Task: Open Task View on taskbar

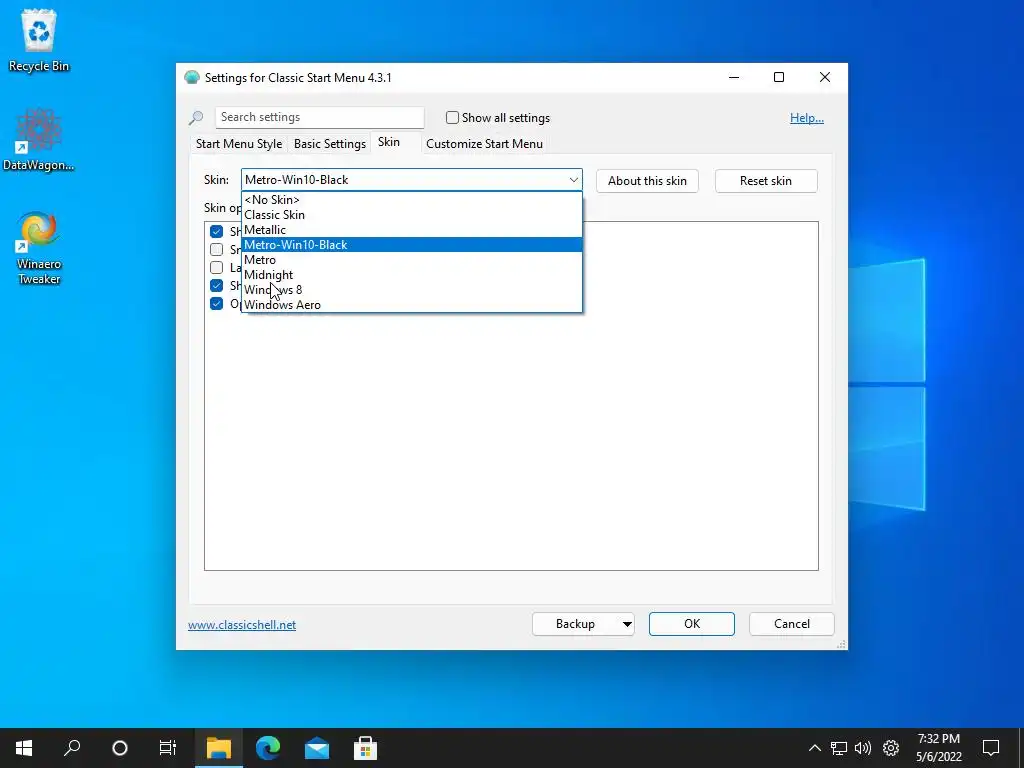Action: [168, 748]
